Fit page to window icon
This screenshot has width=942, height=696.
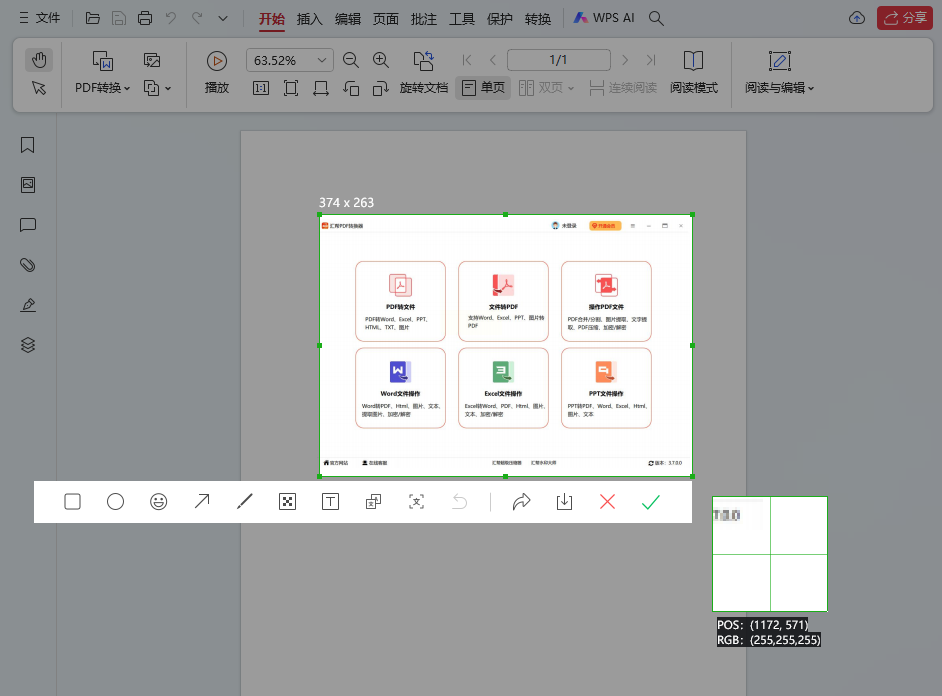click(291, 88)
